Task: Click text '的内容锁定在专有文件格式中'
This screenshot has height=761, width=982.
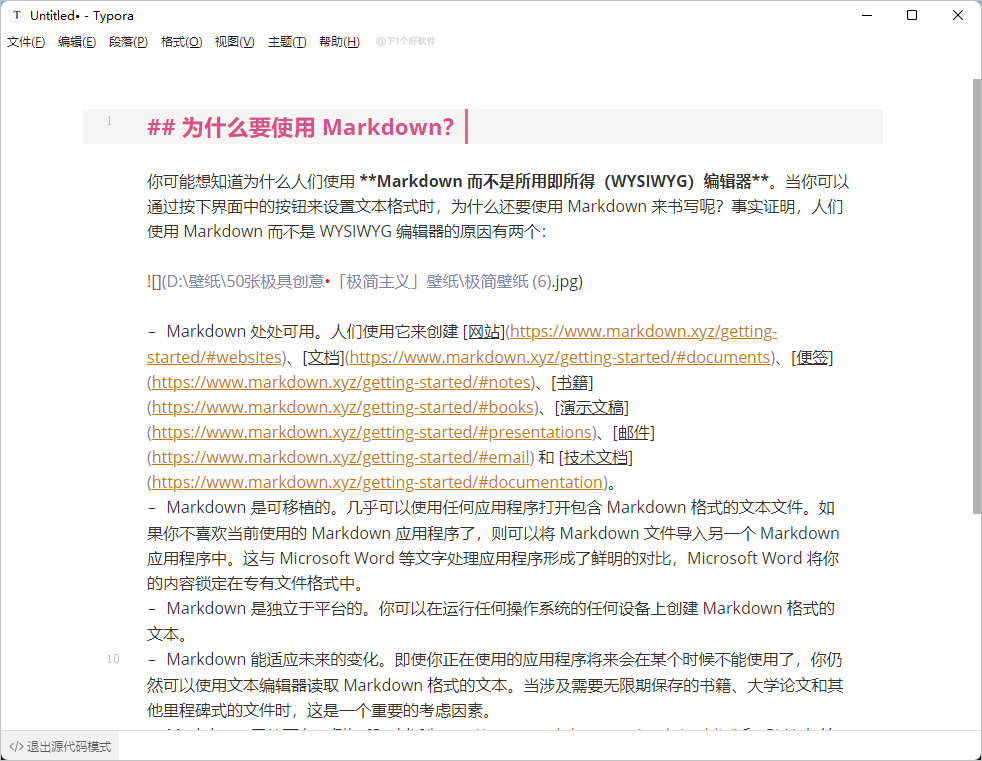Action: click(x=251, y=584)
